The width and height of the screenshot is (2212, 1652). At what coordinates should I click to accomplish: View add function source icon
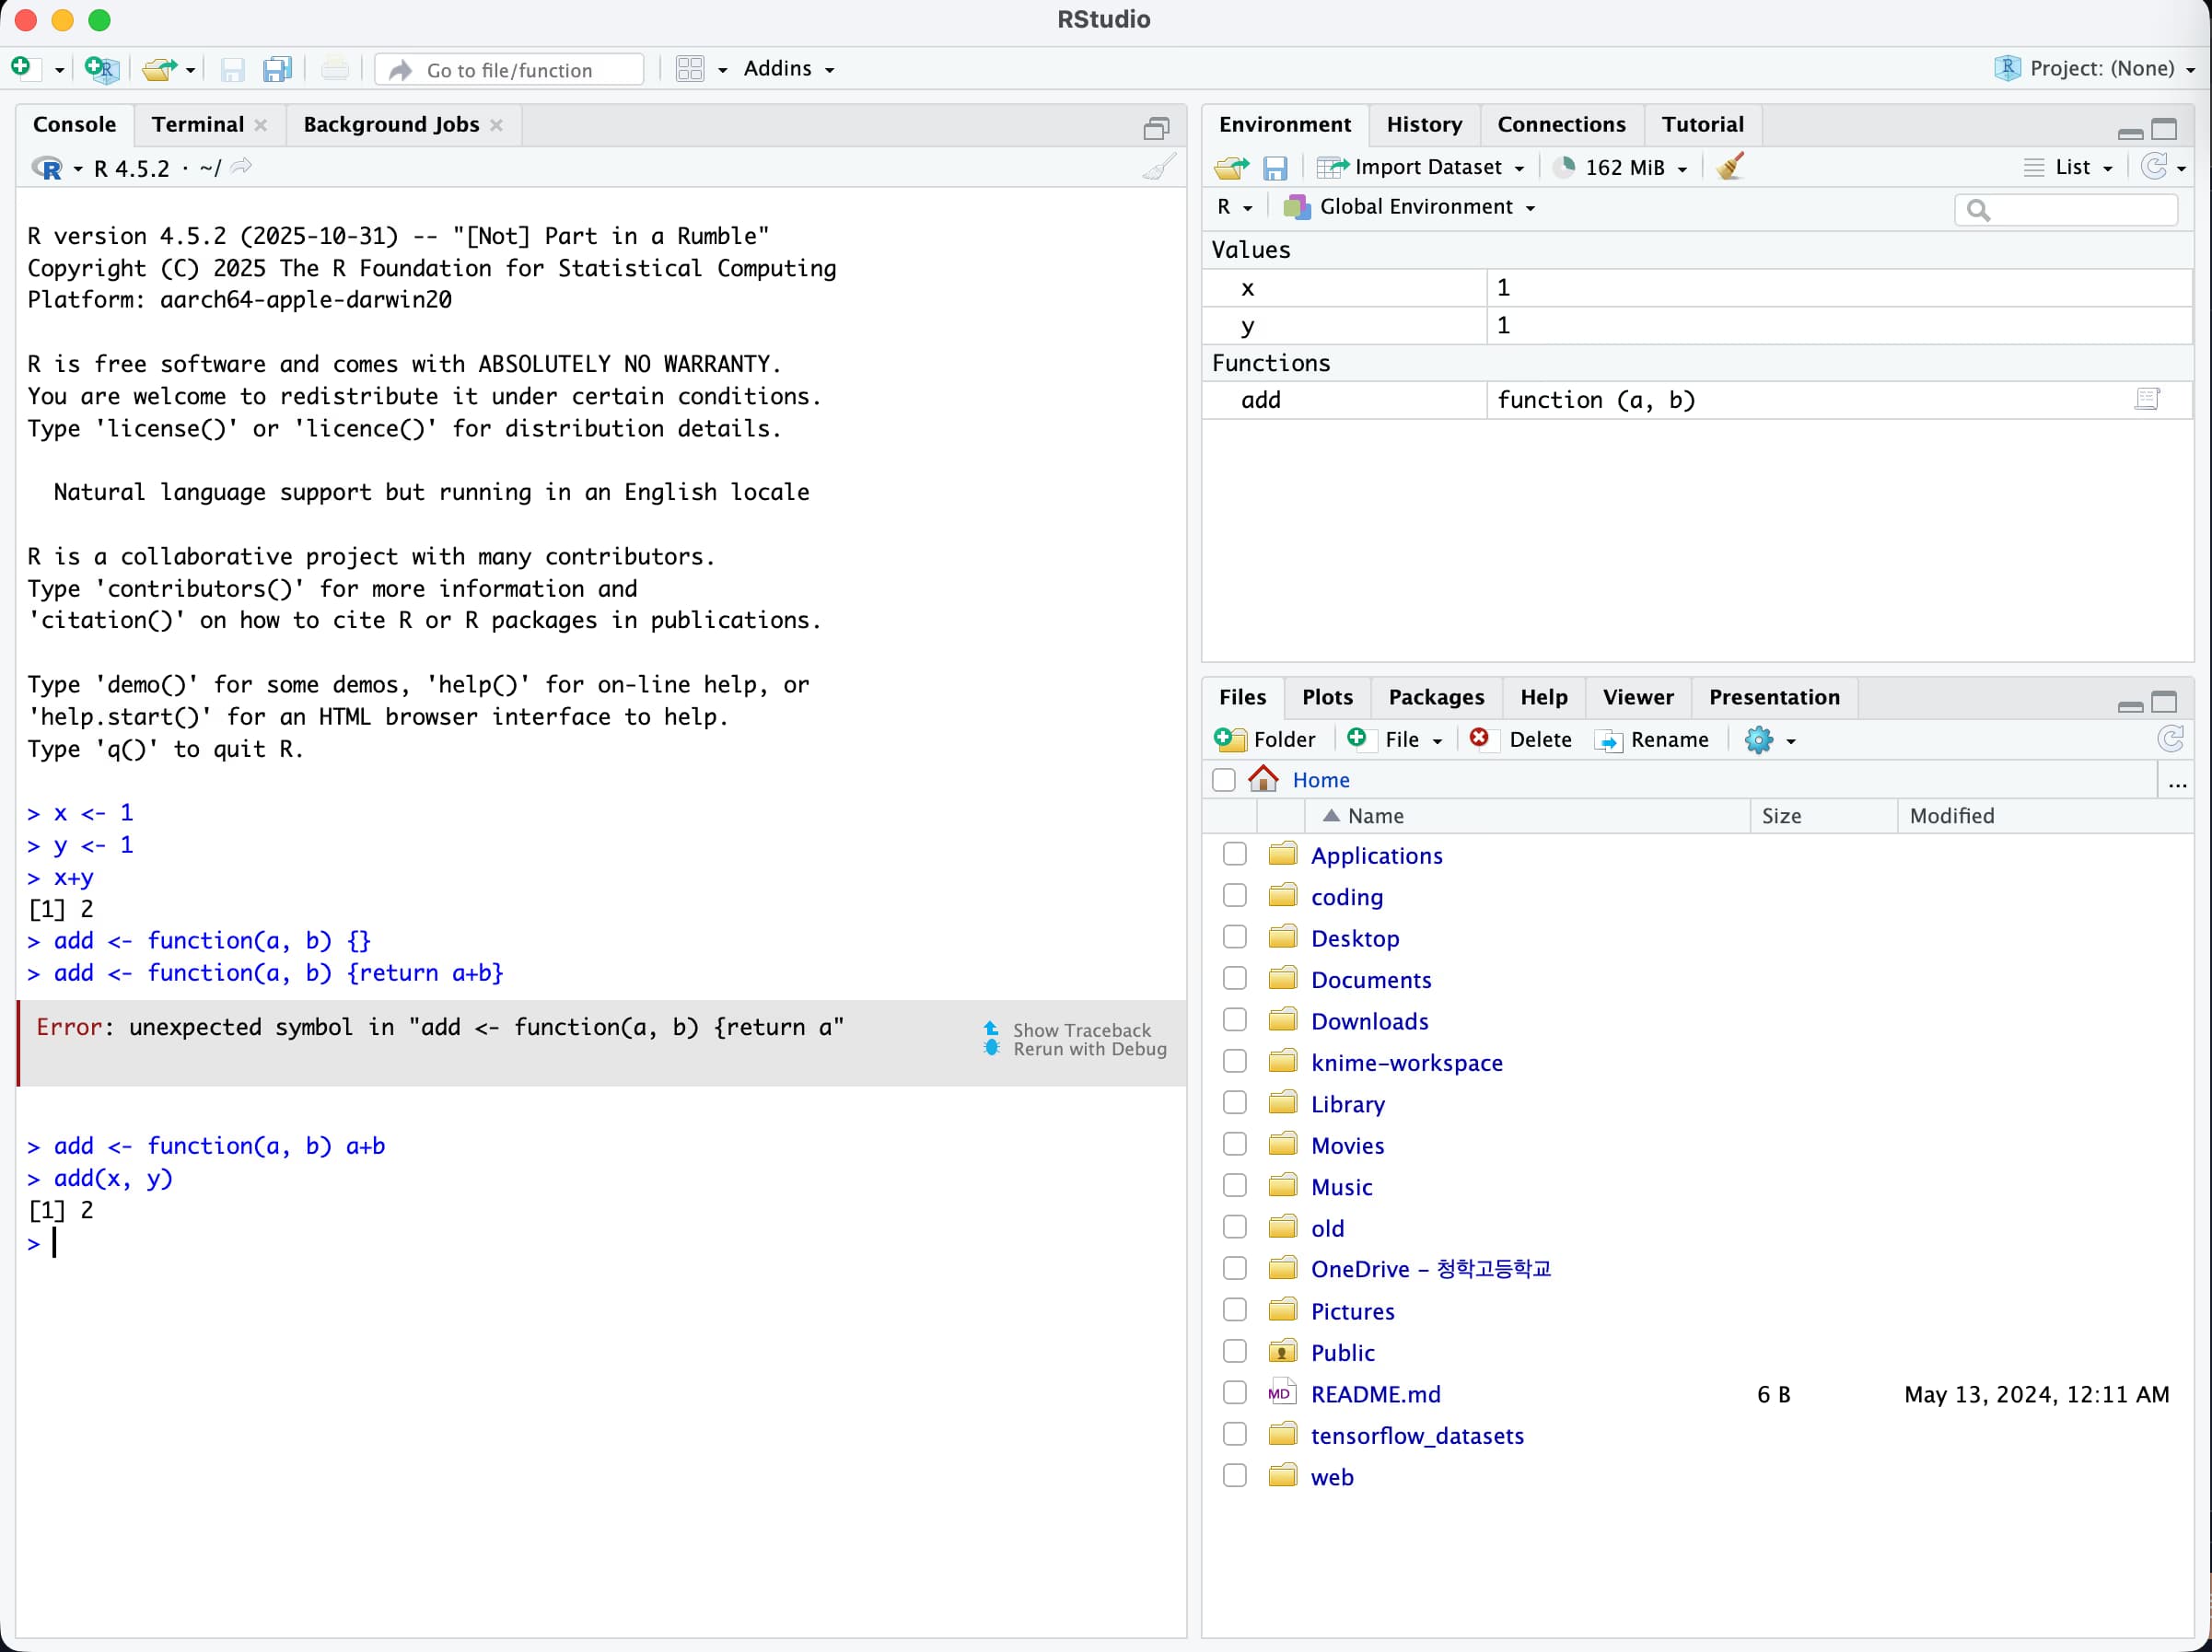pos(2146,400)
